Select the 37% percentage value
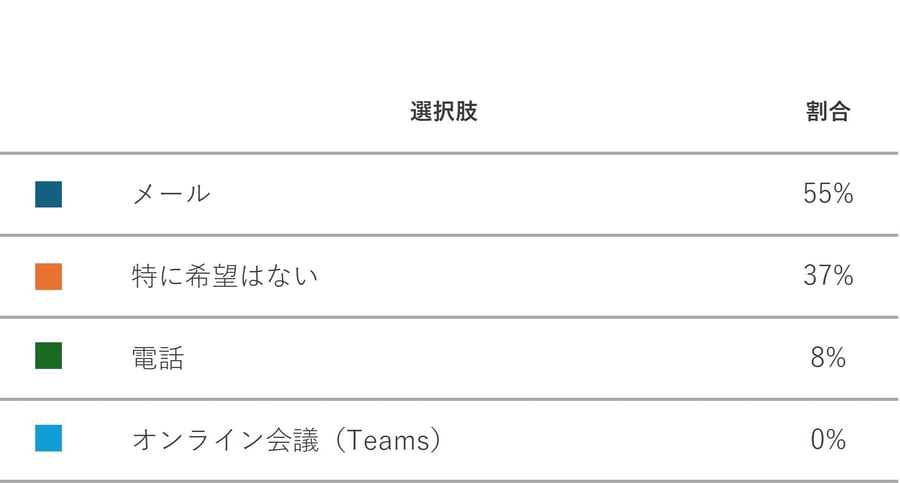Viewport: 900px width, 483px height. click(827, 276)
